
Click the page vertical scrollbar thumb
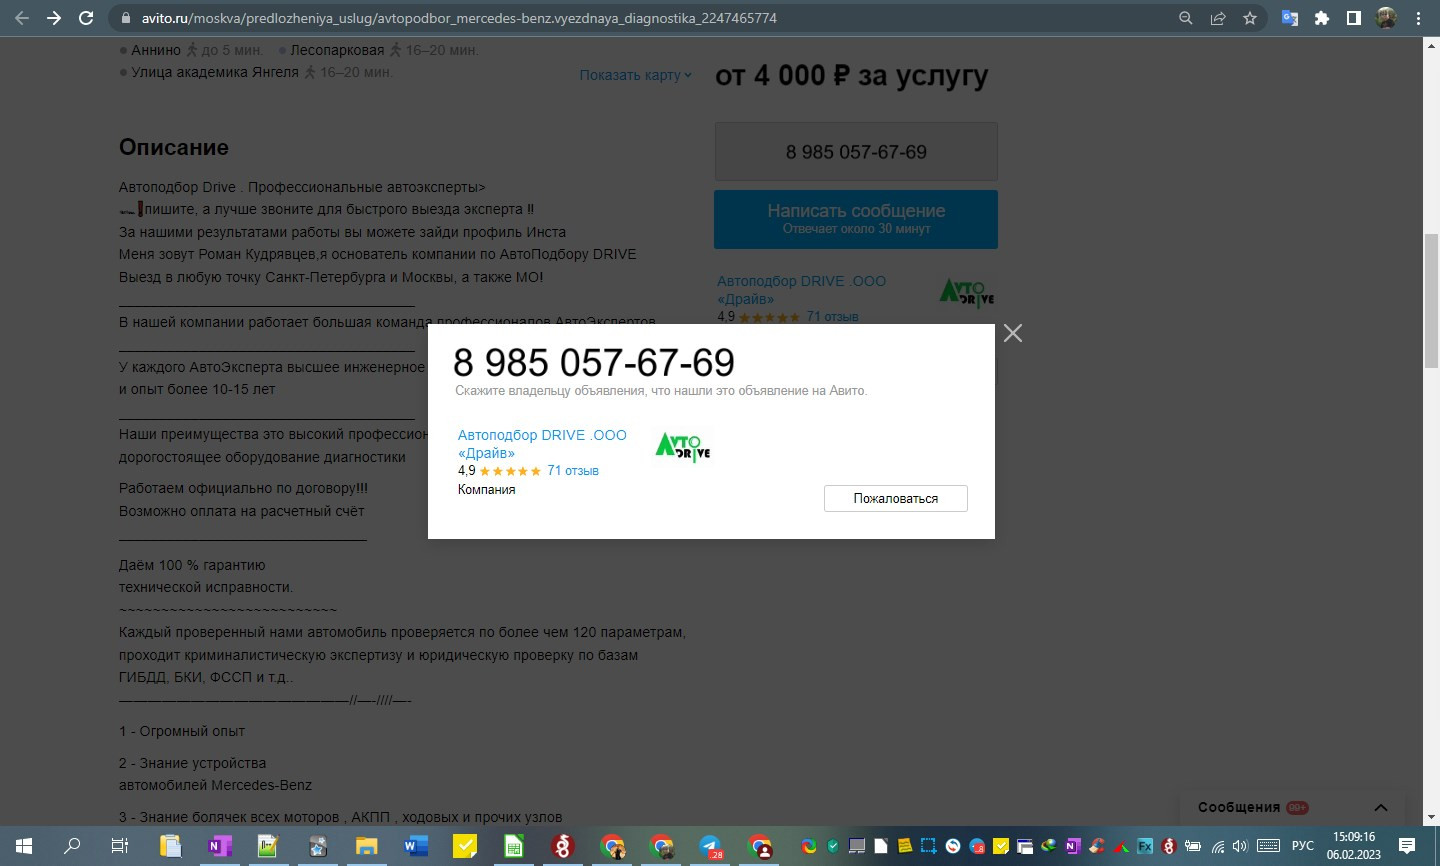tap(1431, 300)
